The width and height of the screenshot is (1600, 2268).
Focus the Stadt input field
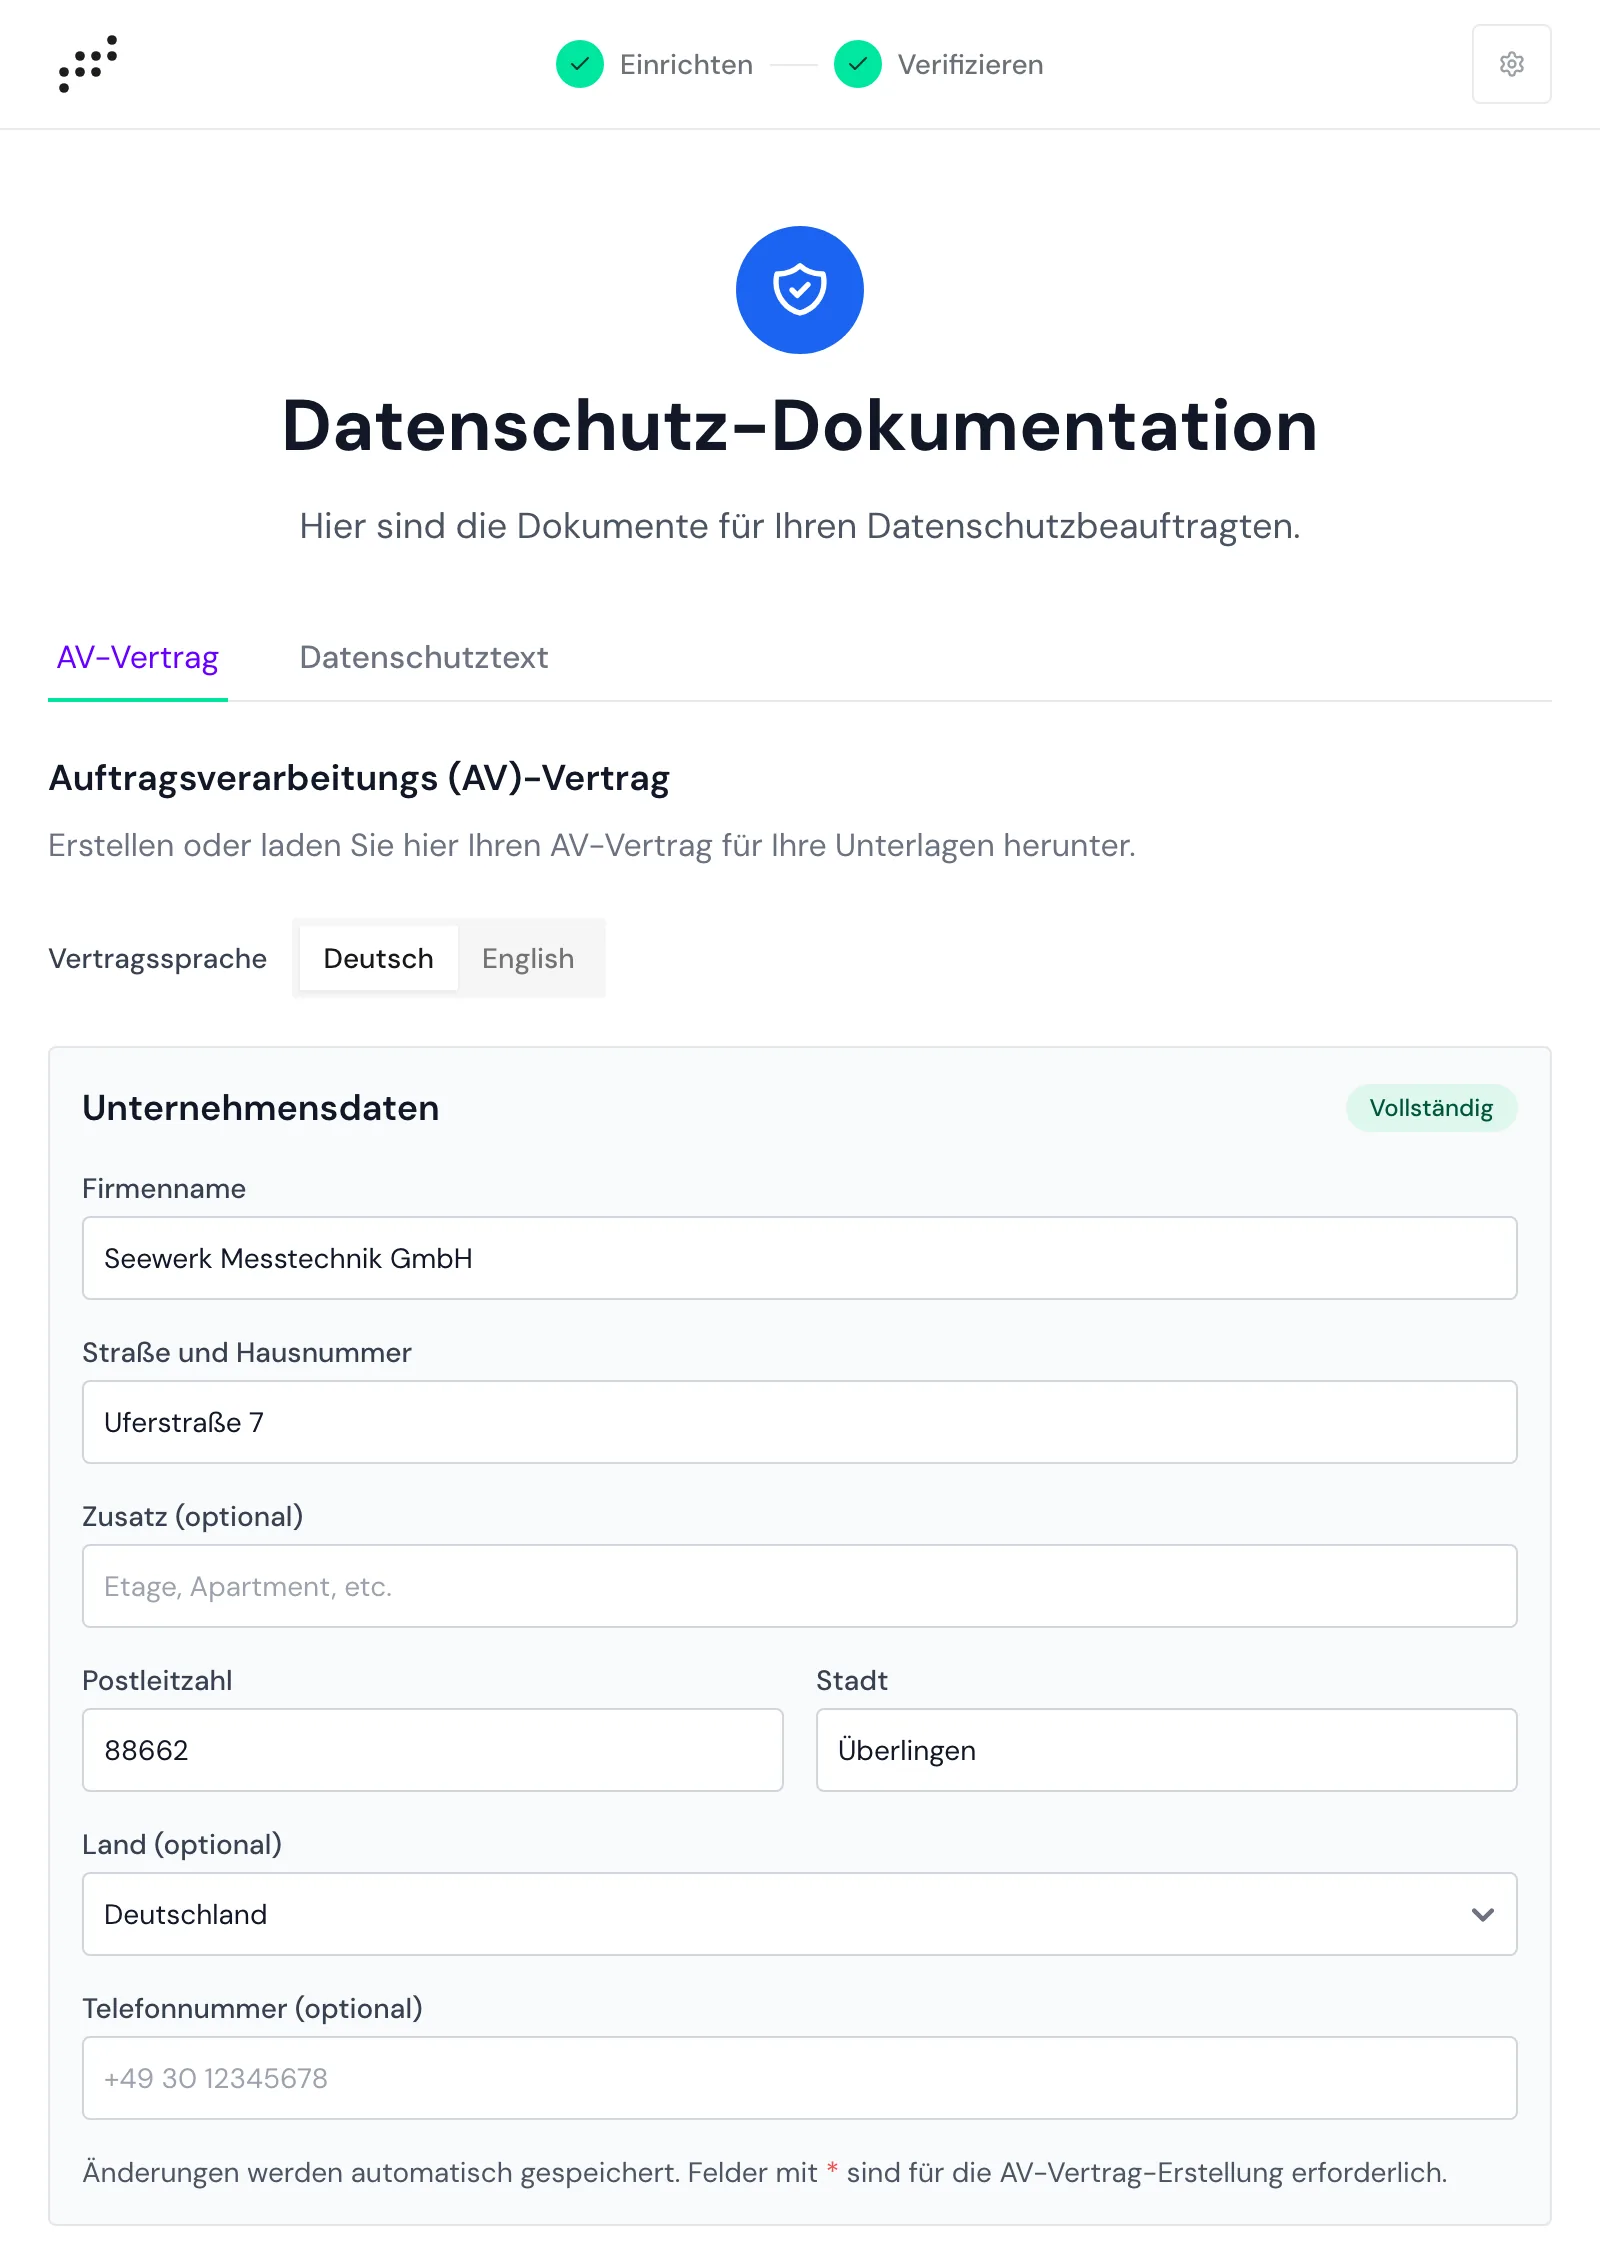pyautogui.click(x=1167, y=1750)
